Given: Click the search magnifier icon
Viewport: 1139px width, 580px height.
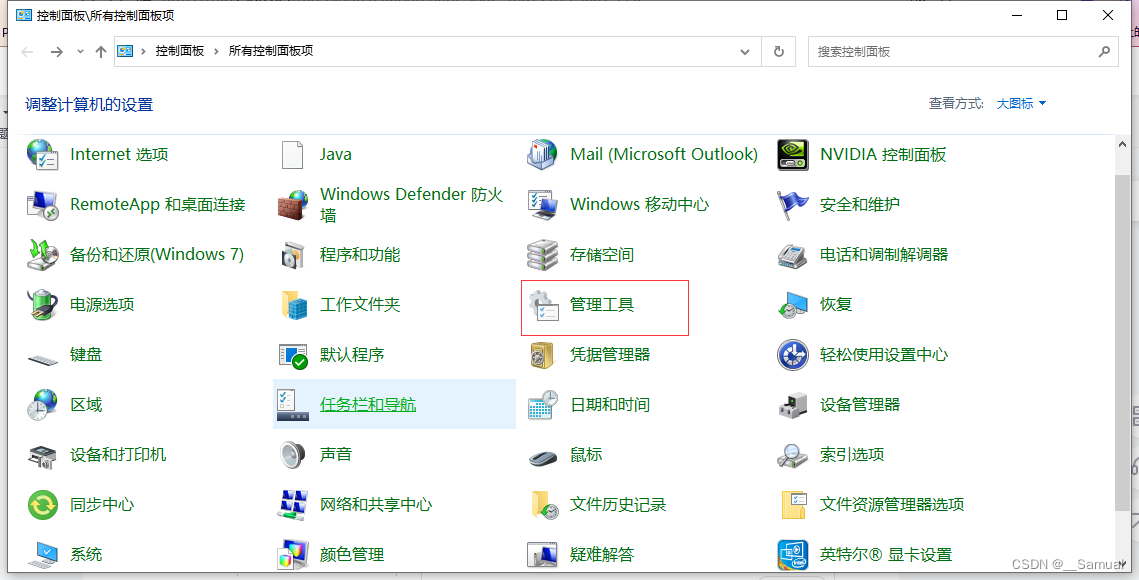Looking at the screenshot, I should pos(1104,52).
